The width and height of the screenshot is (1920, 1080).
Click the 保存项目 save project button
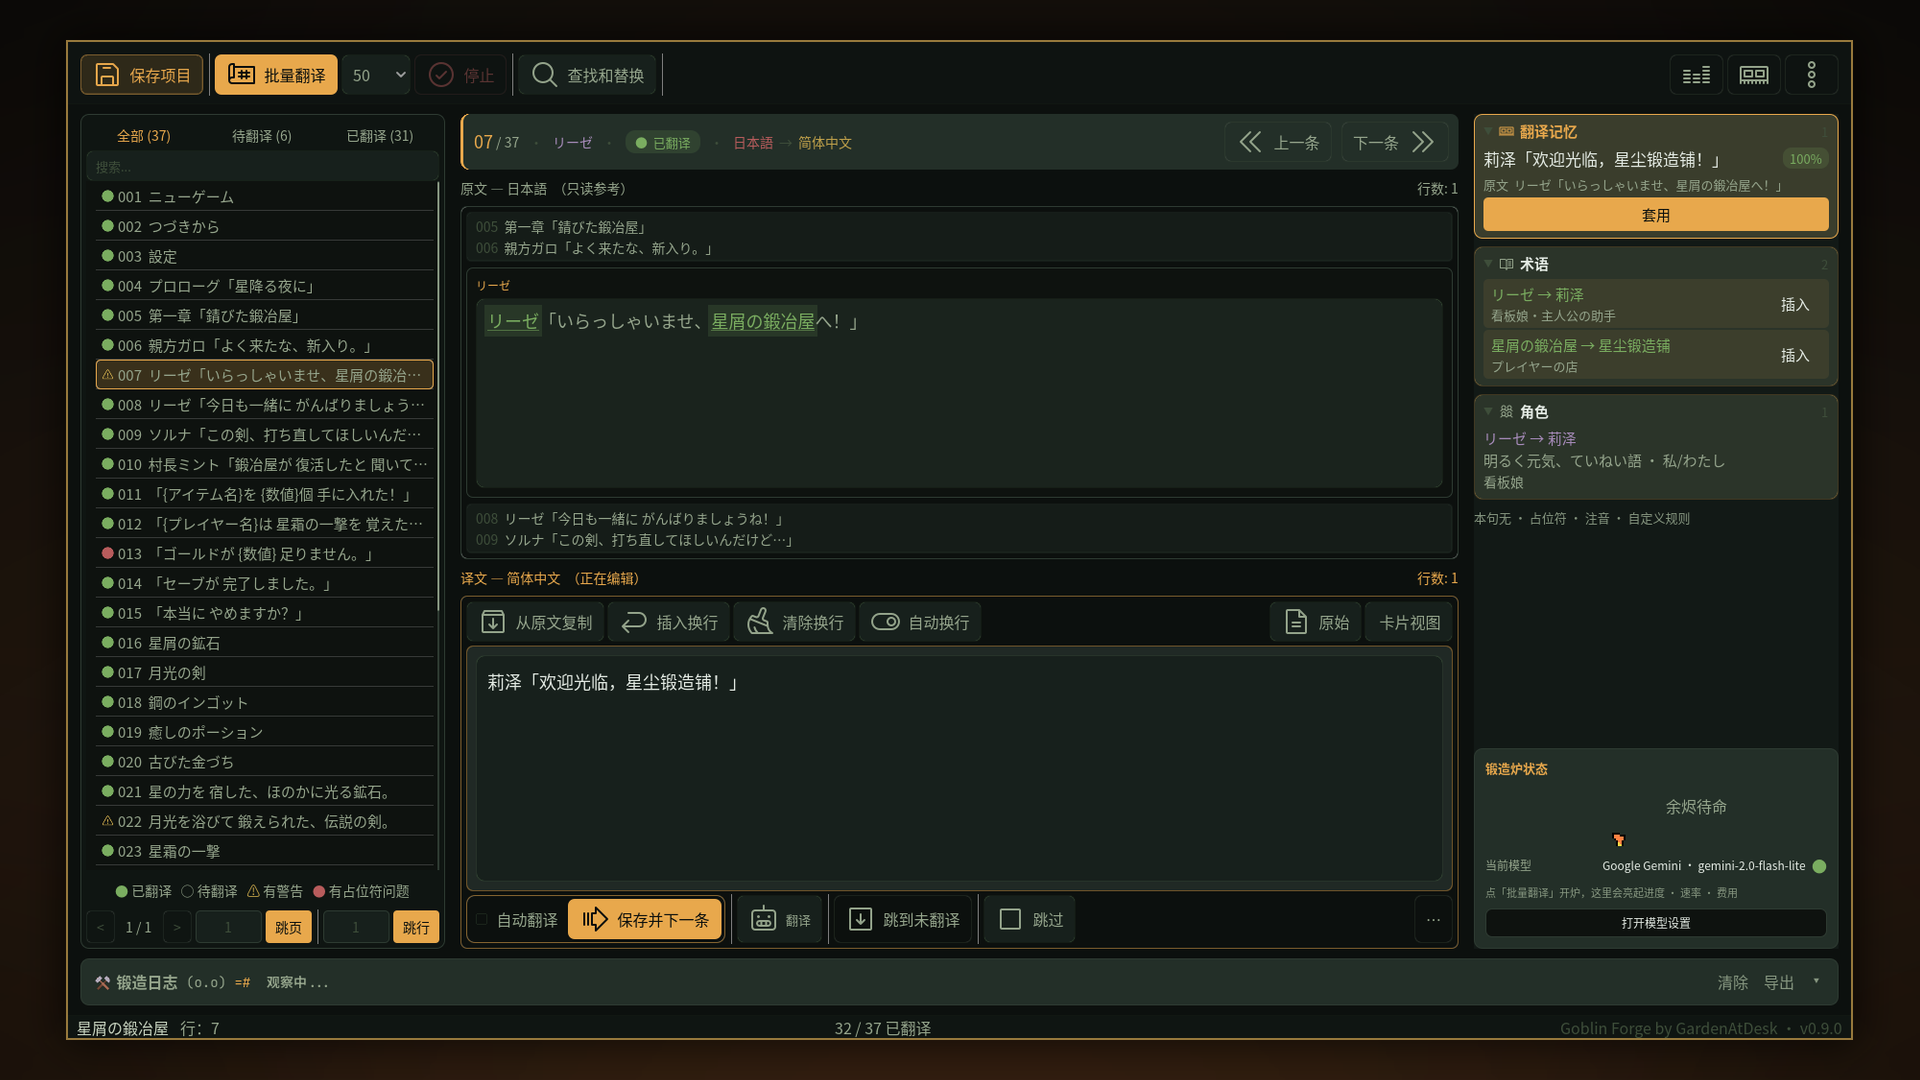tap(142, 75)
